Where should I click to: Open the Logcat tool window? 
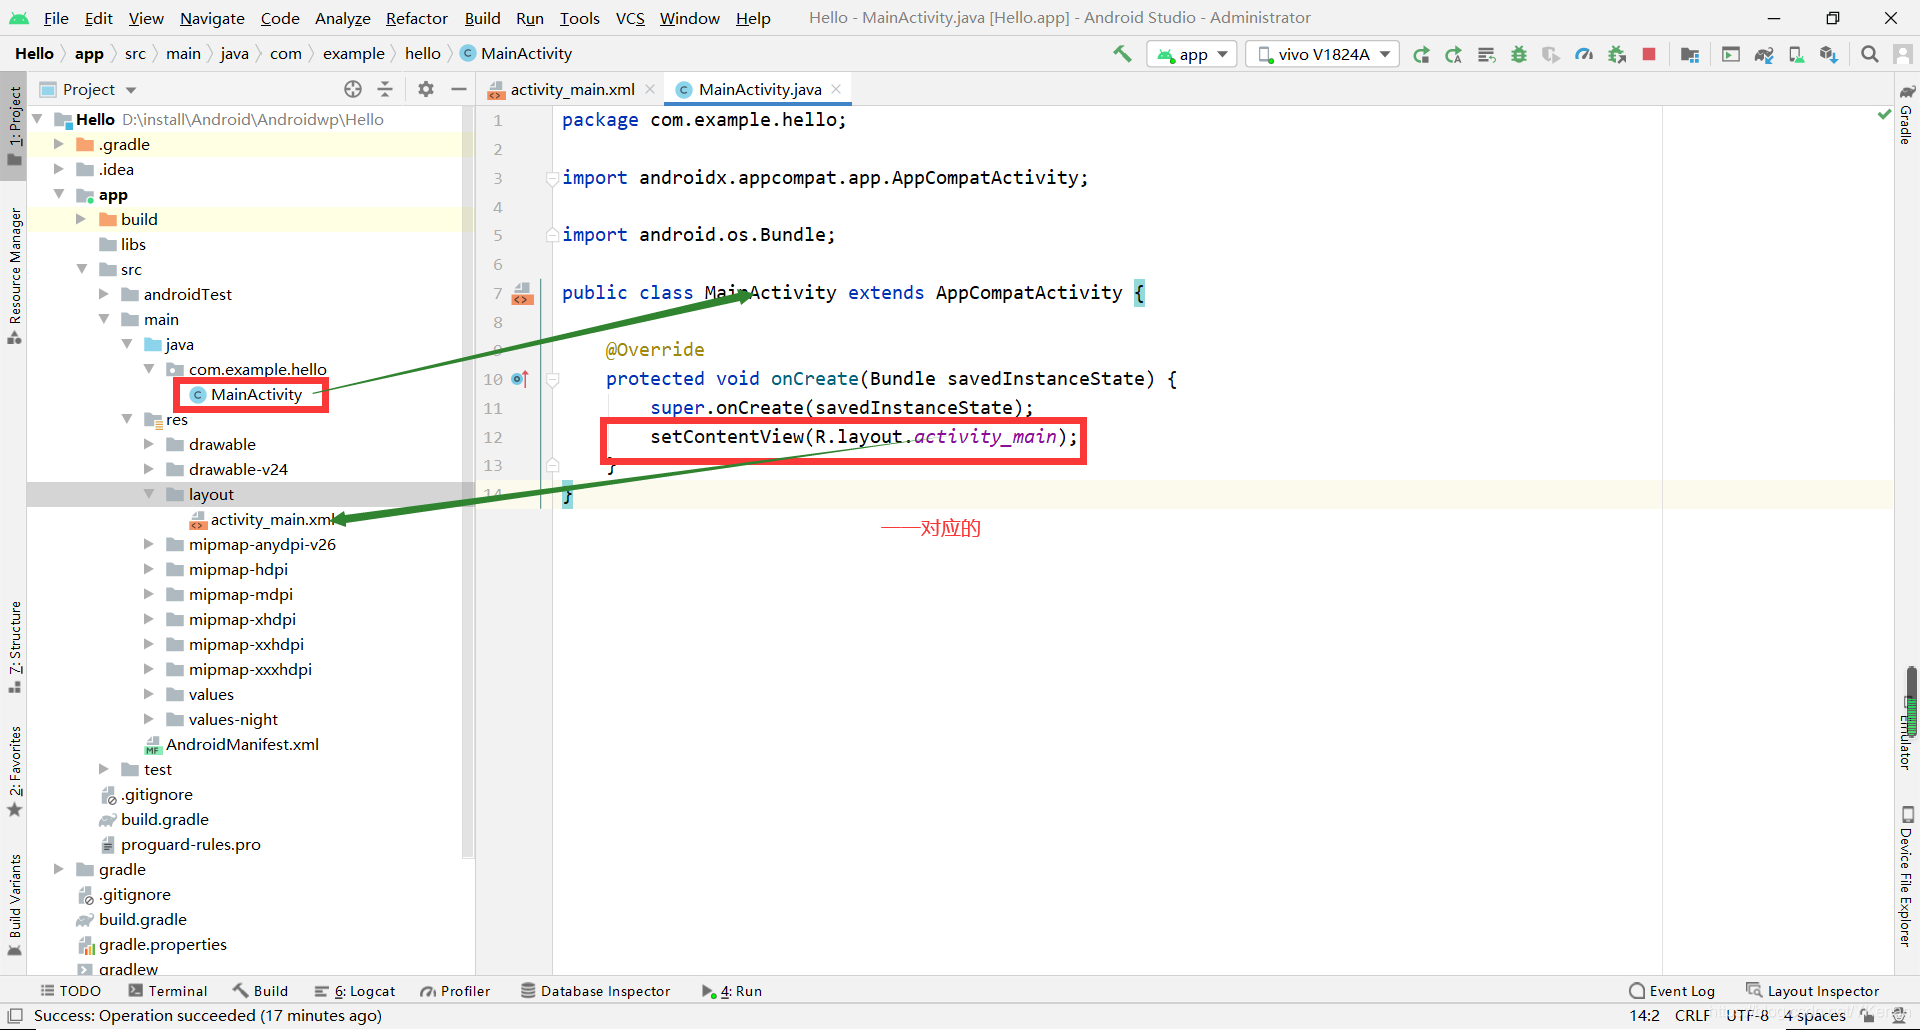[x=354, y=991]
